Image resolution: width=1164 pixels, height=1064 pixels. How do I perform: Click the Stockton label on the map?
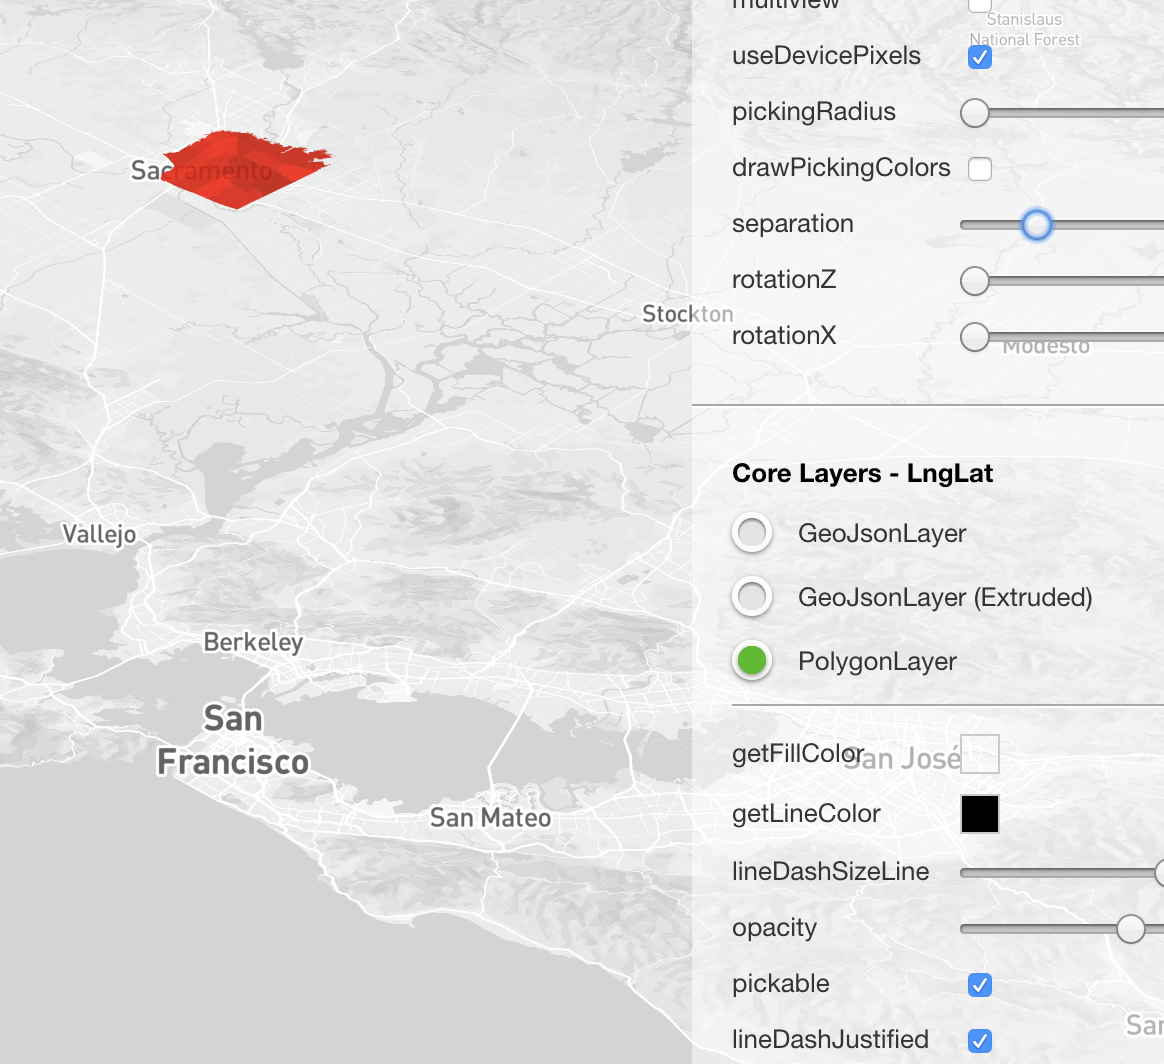coord(688,313)
